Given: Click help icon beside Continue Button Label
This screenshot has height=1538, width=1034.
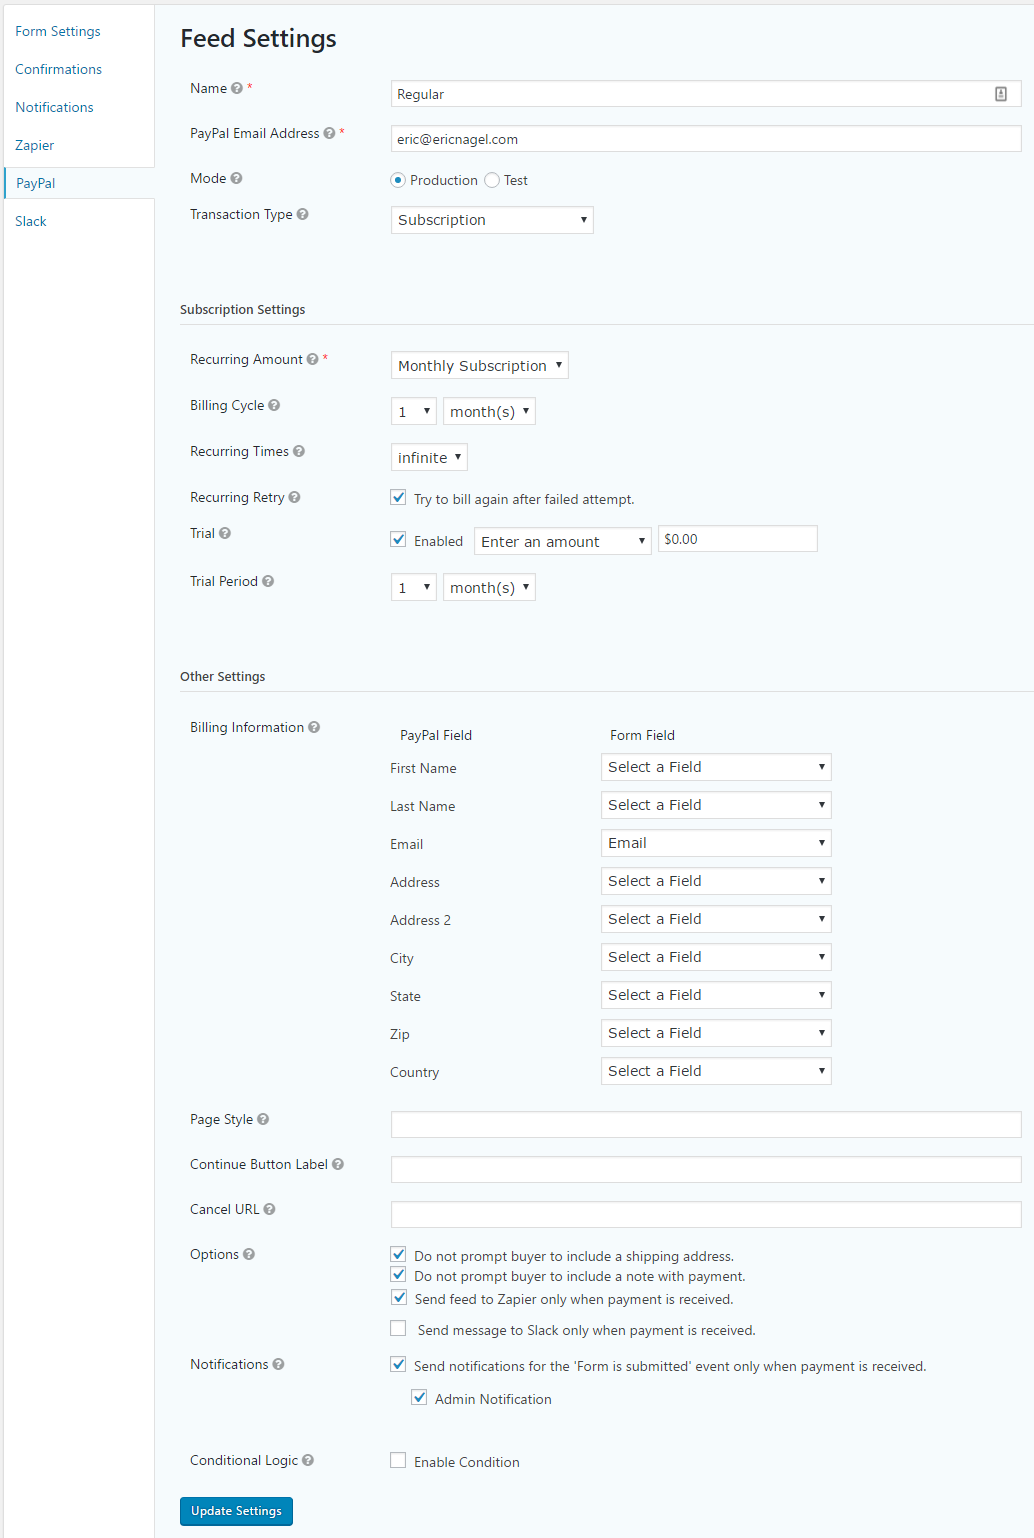Looking at the screenshot, I should coord(338,1164).
